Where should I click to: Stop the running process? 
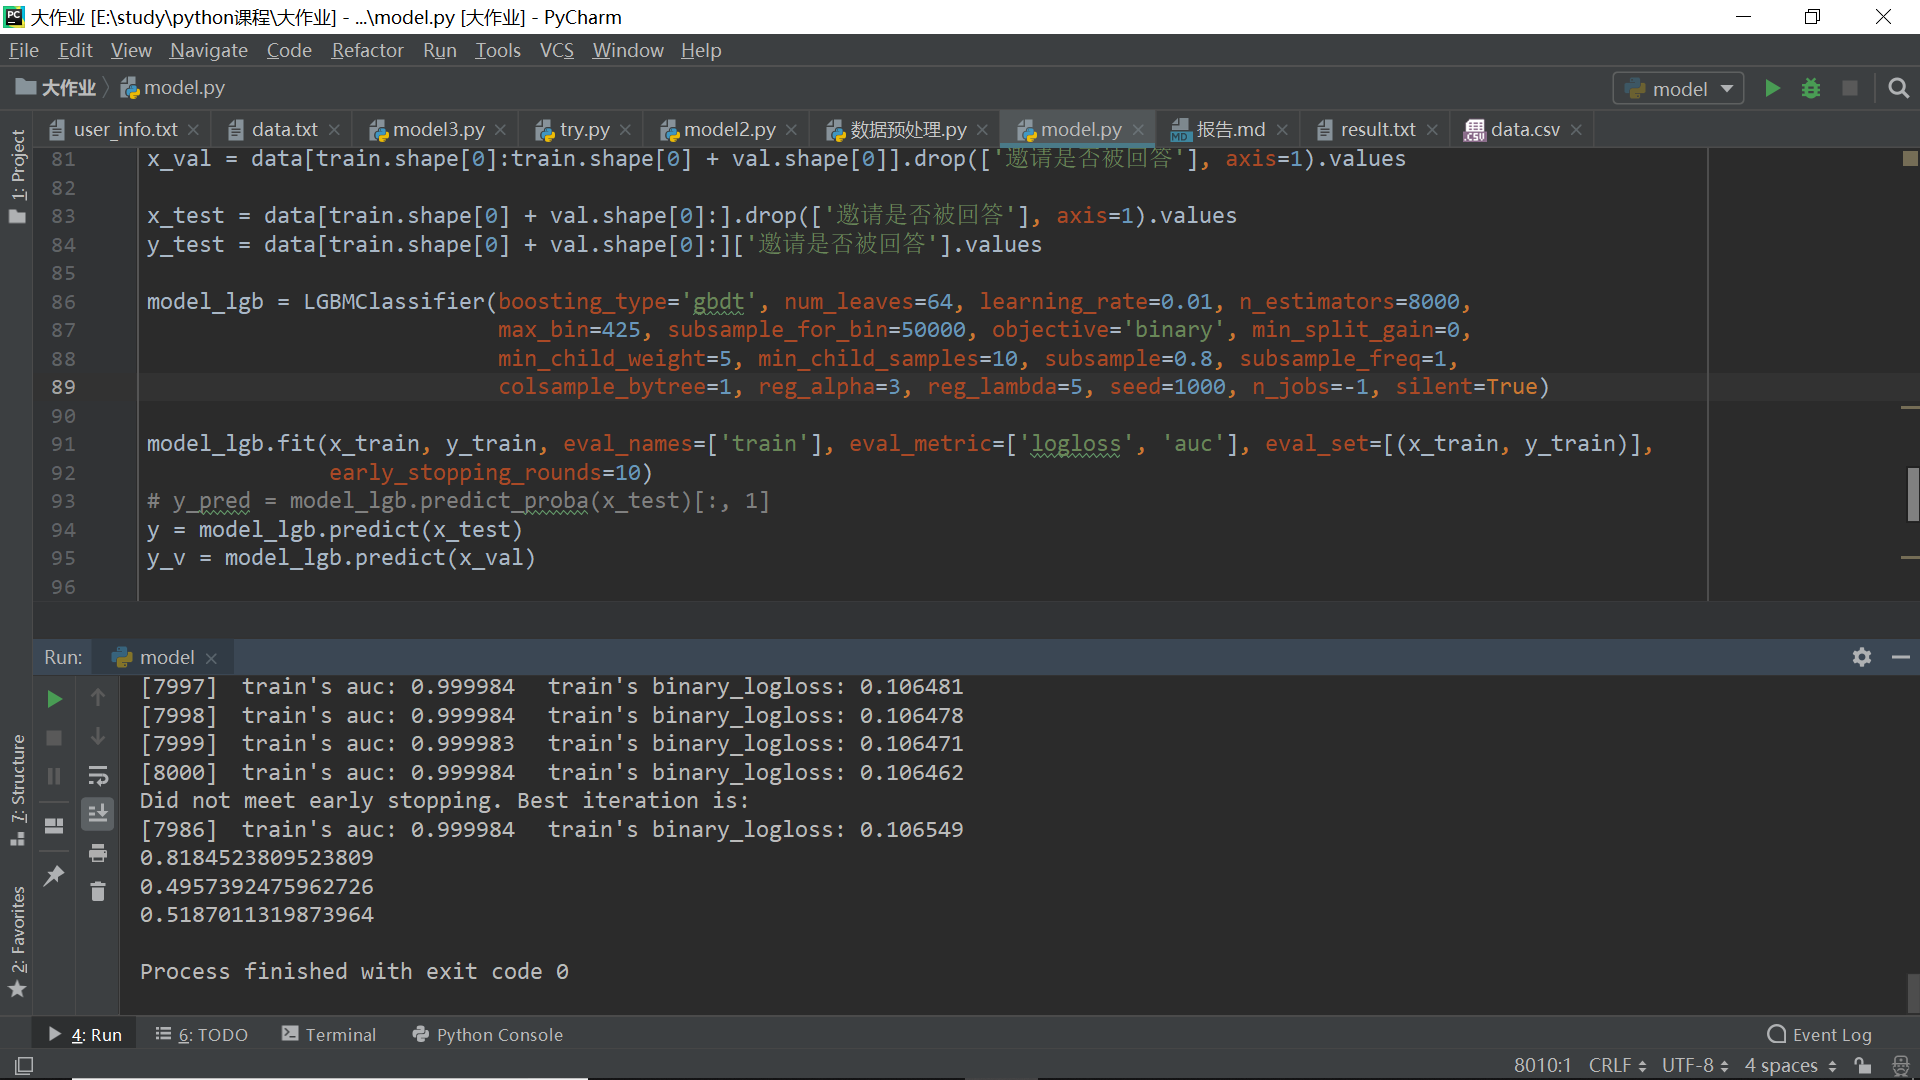[54, 738]
